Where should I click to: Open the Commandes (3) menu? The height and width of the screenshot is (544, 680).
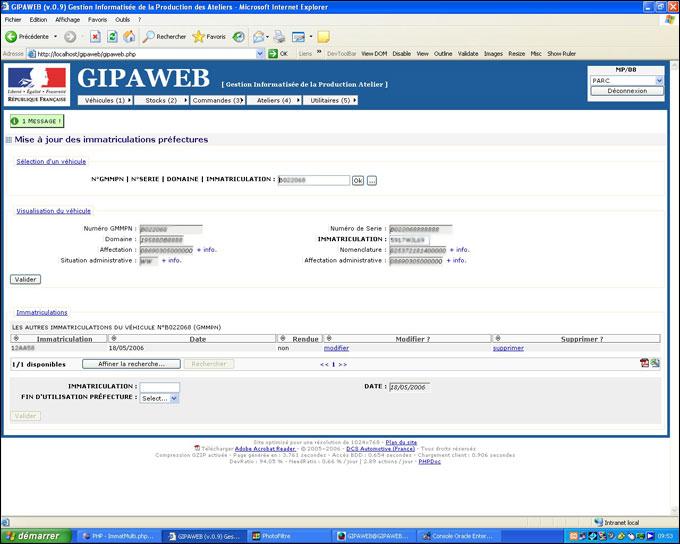pos(217,100)
